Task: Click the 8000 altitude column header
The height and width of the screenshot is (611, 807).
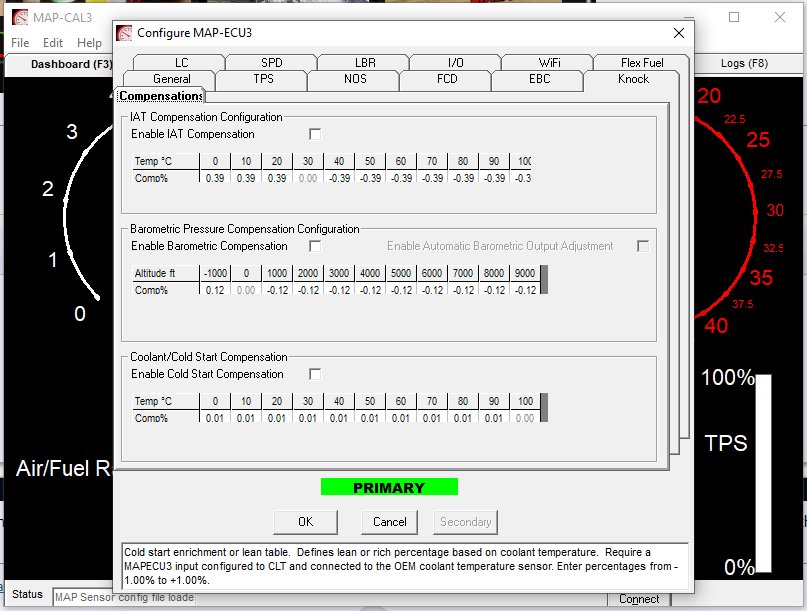Action: point(494,273)
